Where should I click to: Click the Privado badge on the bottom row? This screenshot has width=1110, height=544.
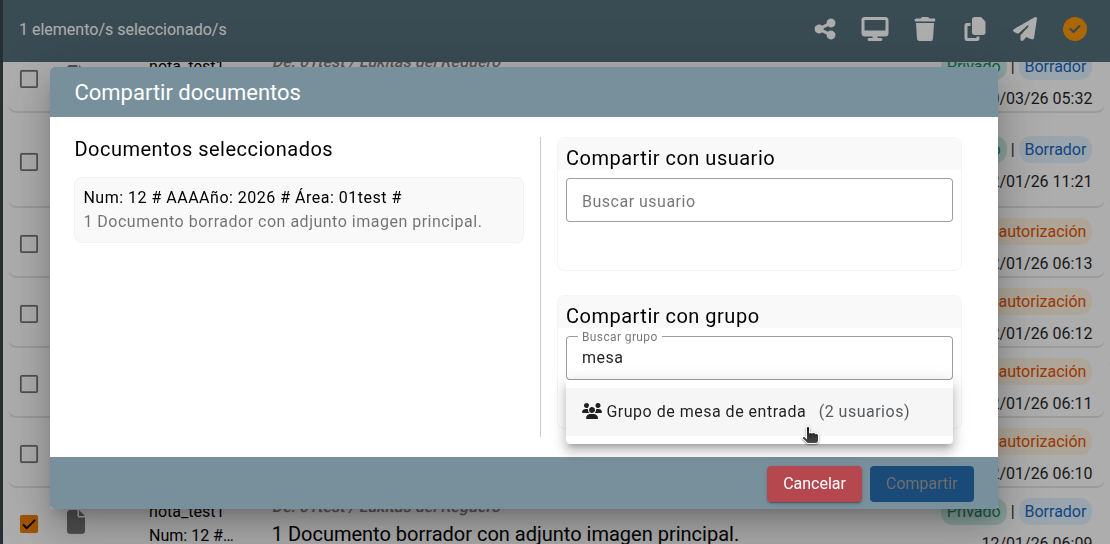click(973, 511)
